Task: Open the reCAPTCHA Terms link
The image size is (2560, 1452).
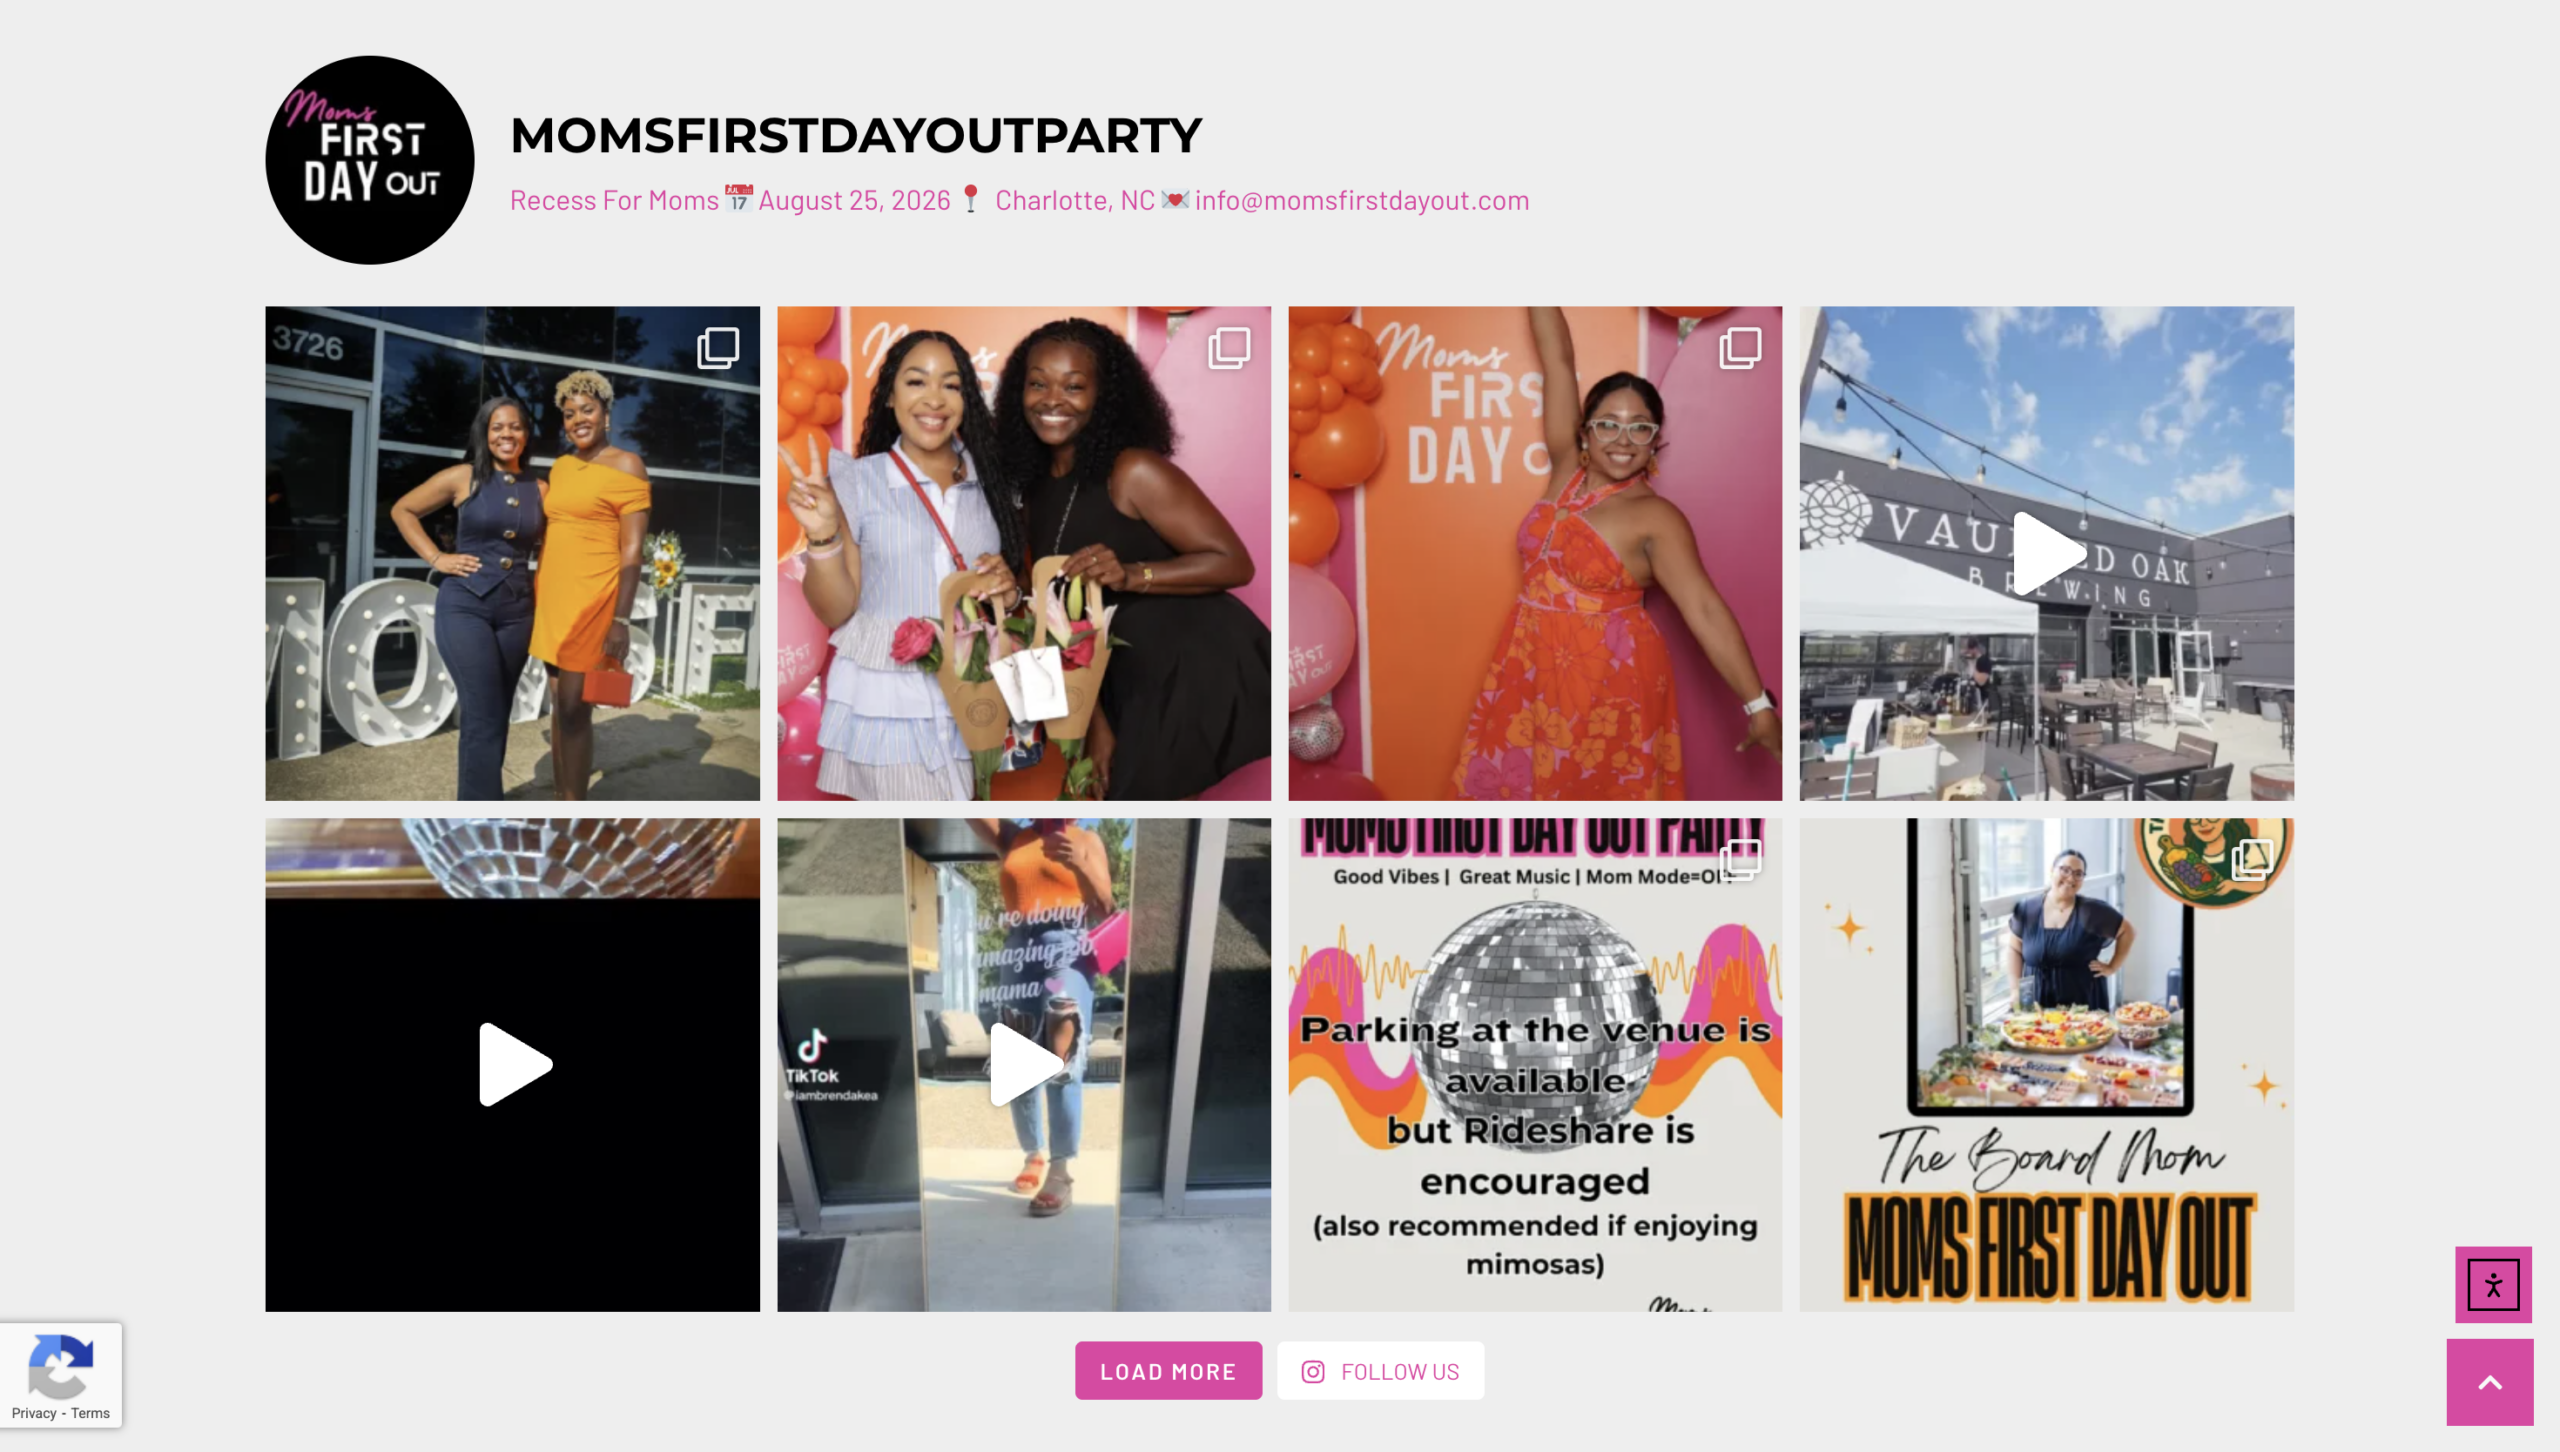Action: [x=90, y=1413]
